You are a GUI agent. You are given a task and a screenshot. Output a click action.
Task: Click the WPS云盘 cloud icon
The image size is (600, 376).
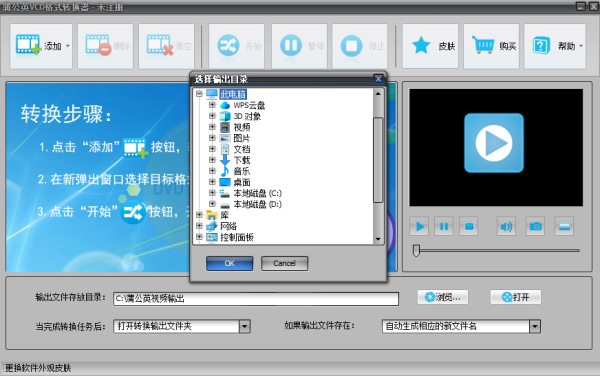click(225, 105)
